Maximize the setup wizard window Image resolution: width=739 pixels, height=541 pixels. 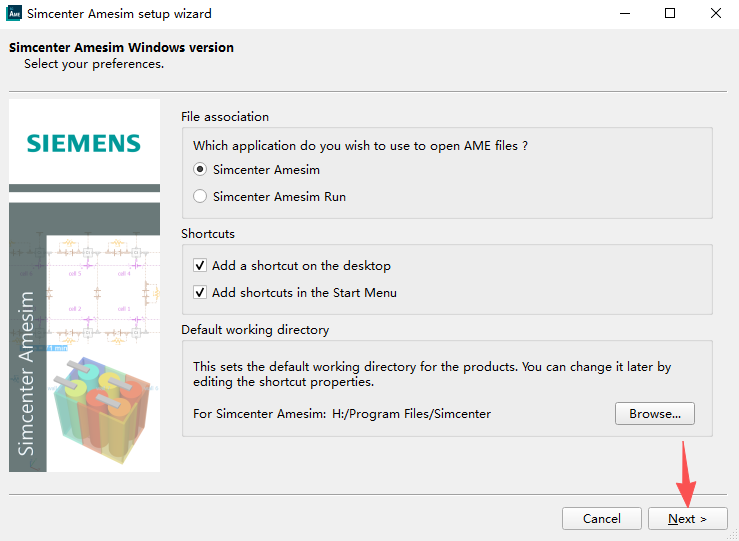click(669, 14)
